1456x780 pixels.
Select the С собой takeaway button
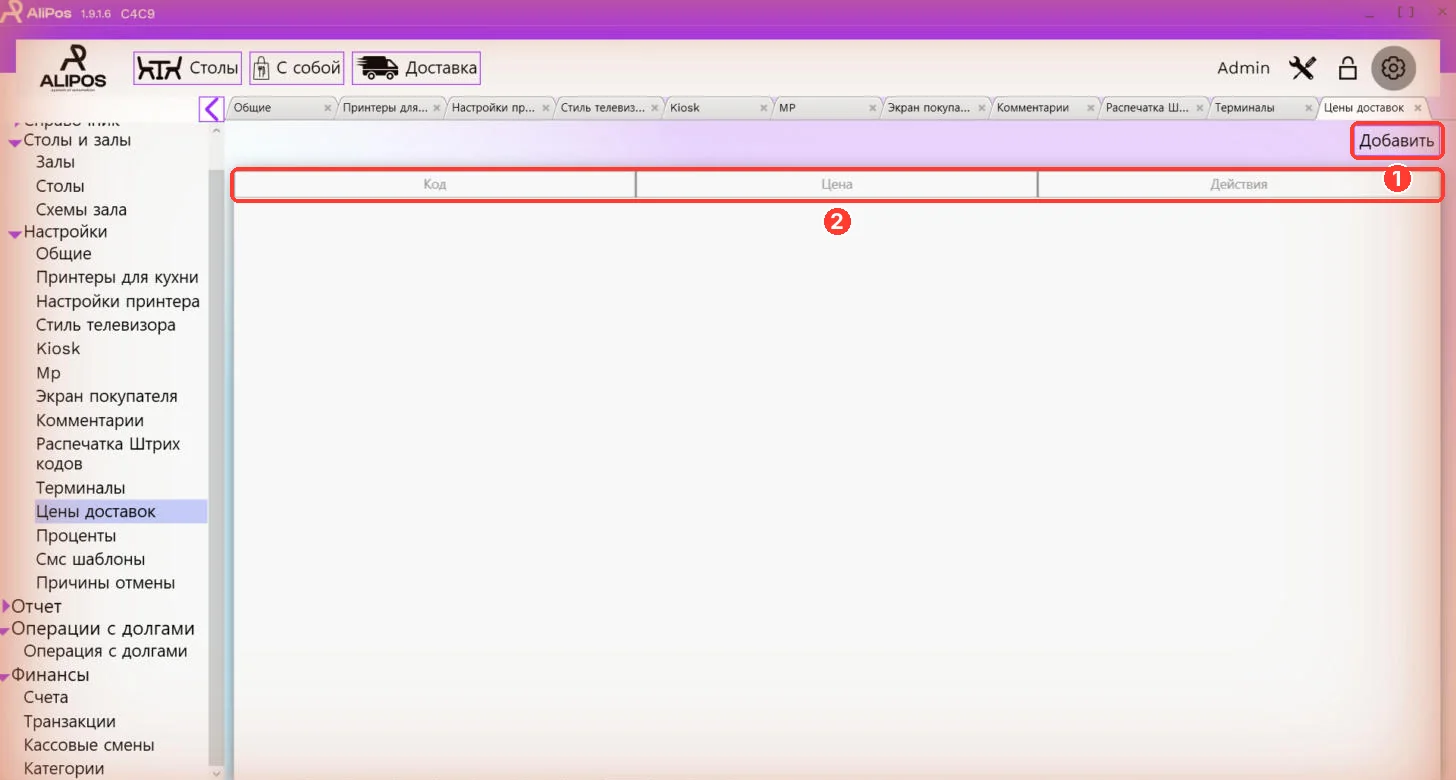tap(297, 68)
